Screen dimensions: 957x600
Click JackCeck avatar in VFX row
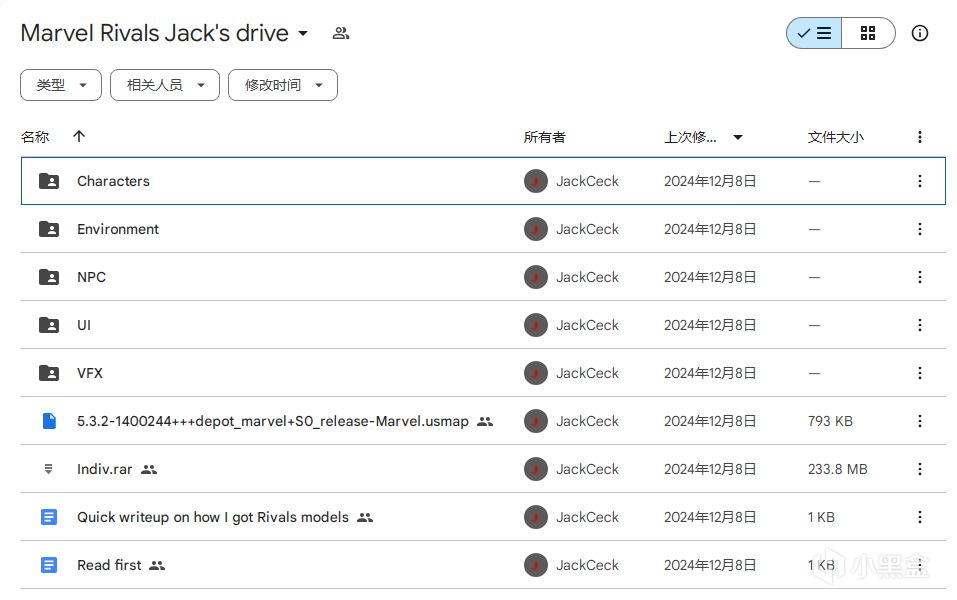[536, 373]
